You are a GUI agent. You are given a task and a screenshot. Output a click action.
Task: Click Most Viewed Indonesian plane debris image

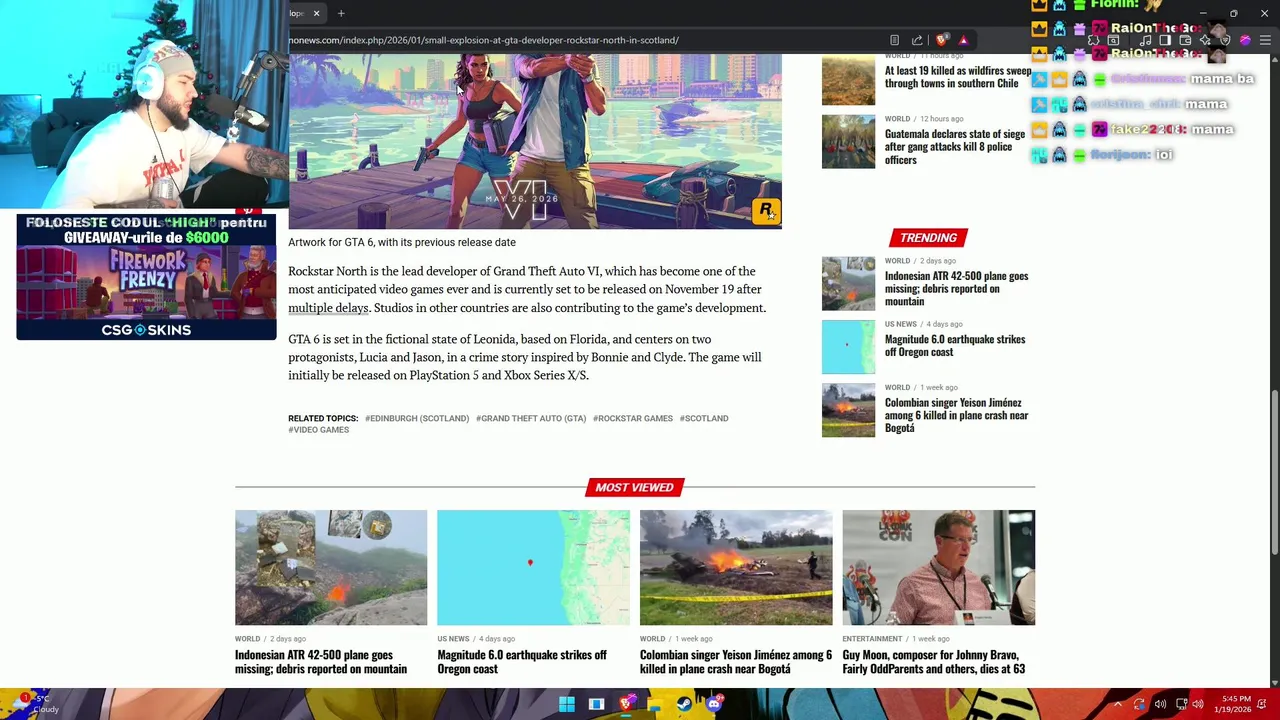[331, 567]
